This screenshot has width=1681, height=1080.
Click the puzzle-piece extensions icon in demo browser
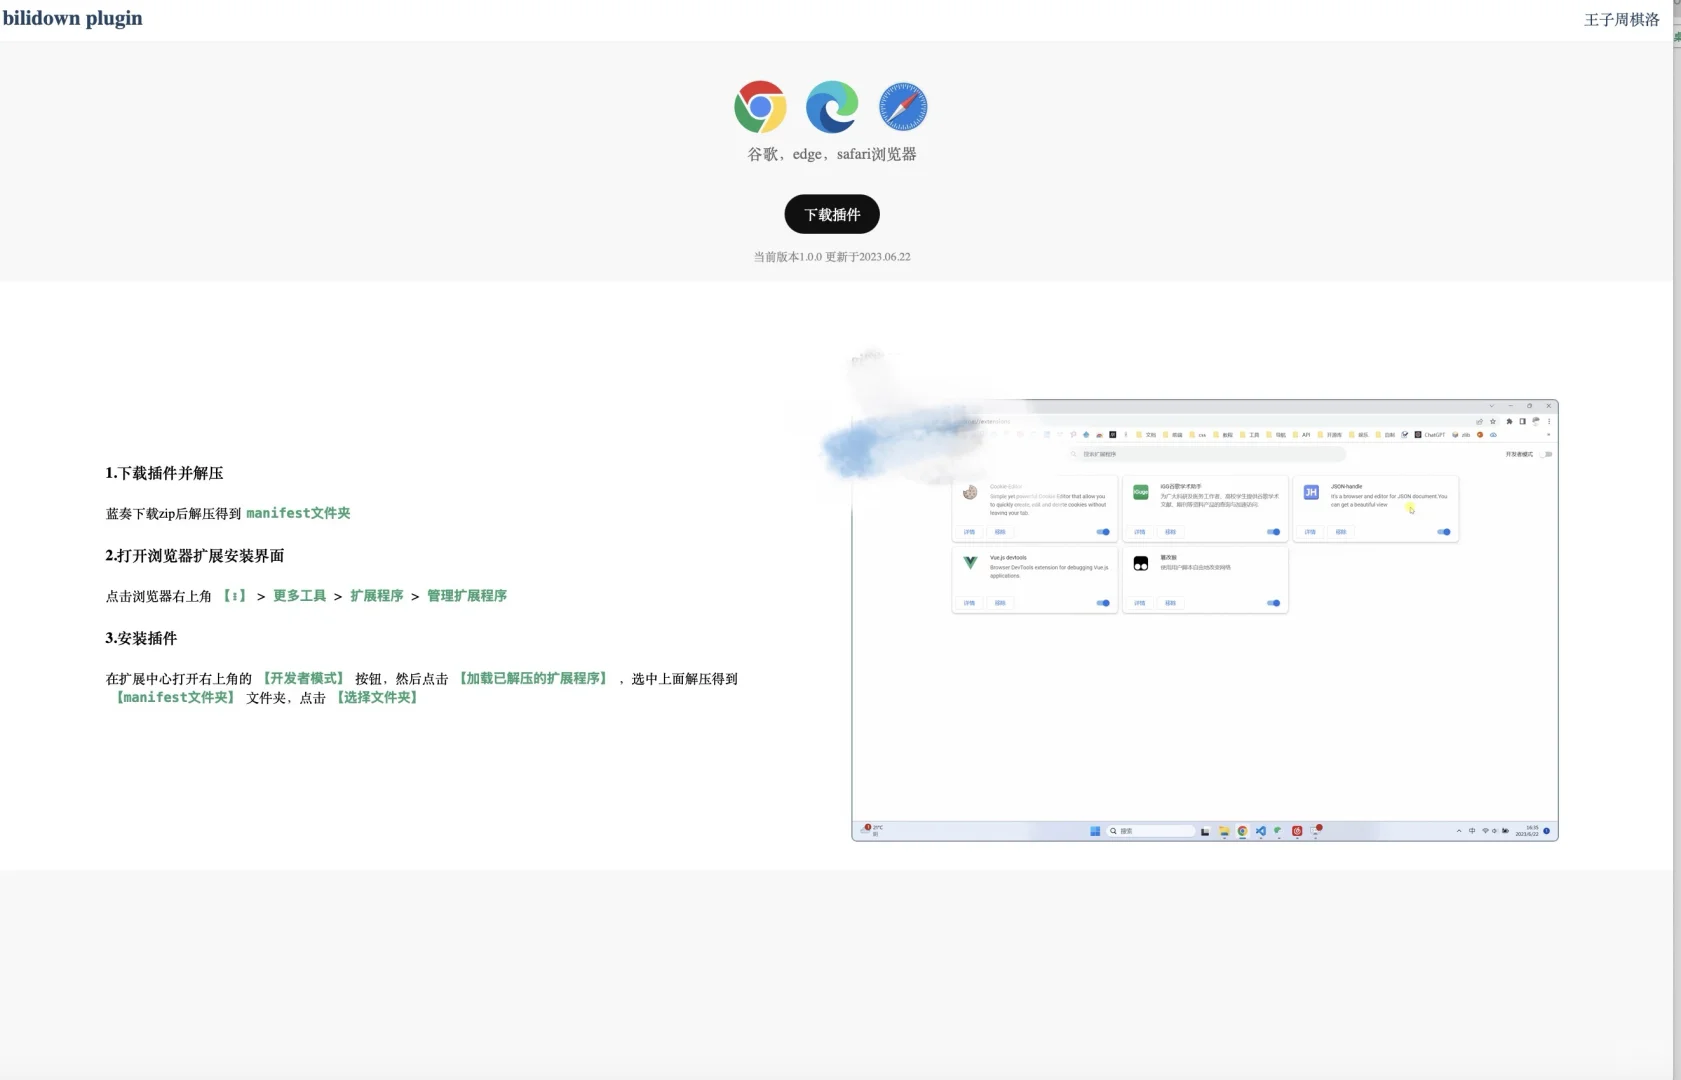click(x=1509, y=421)
